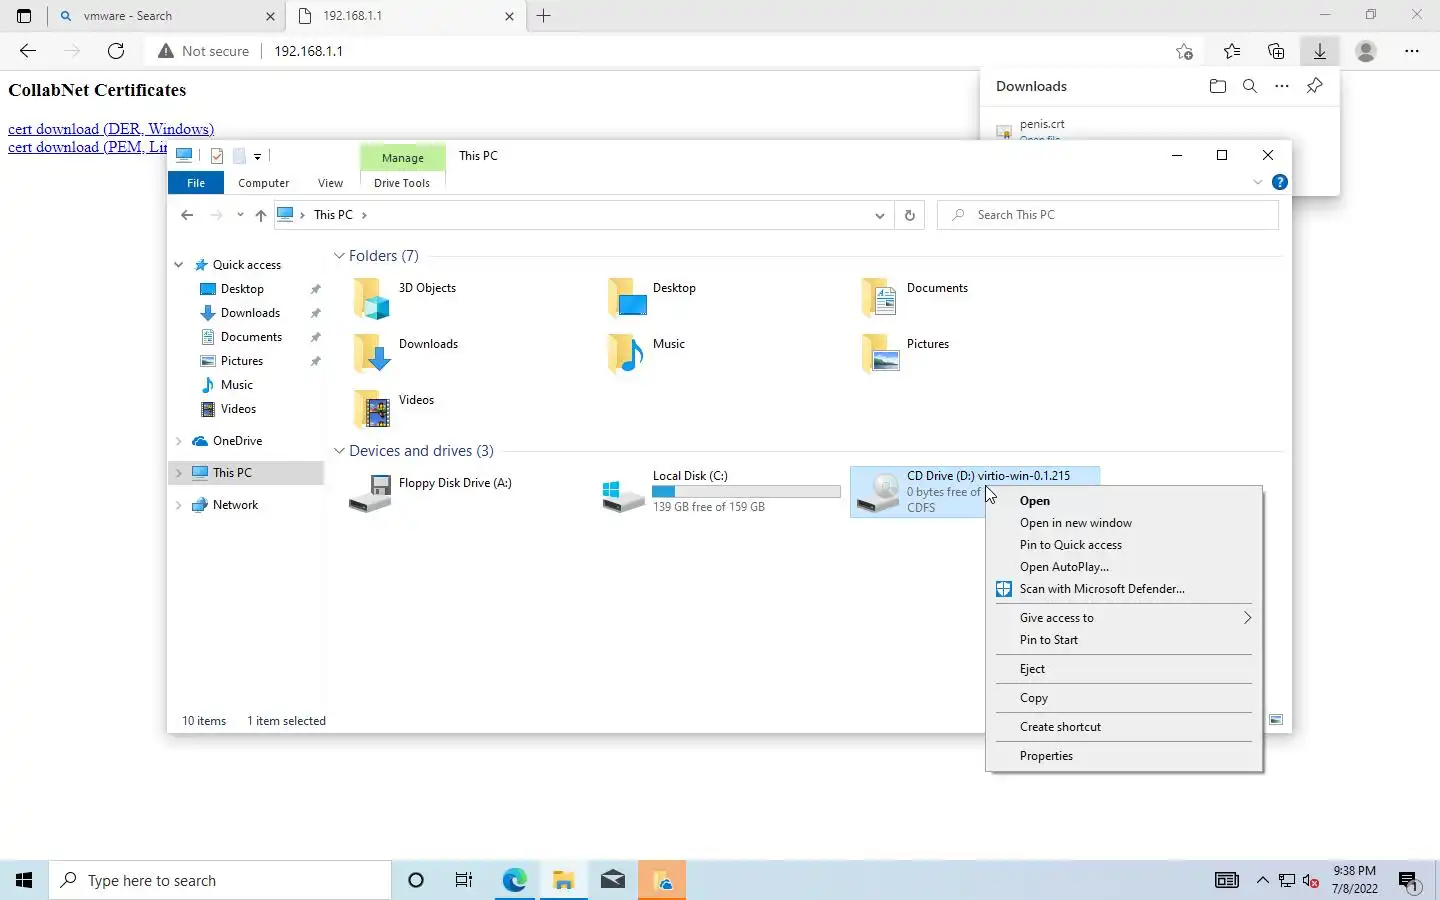Choose Create shortcut

click(x=1124, y=727)
